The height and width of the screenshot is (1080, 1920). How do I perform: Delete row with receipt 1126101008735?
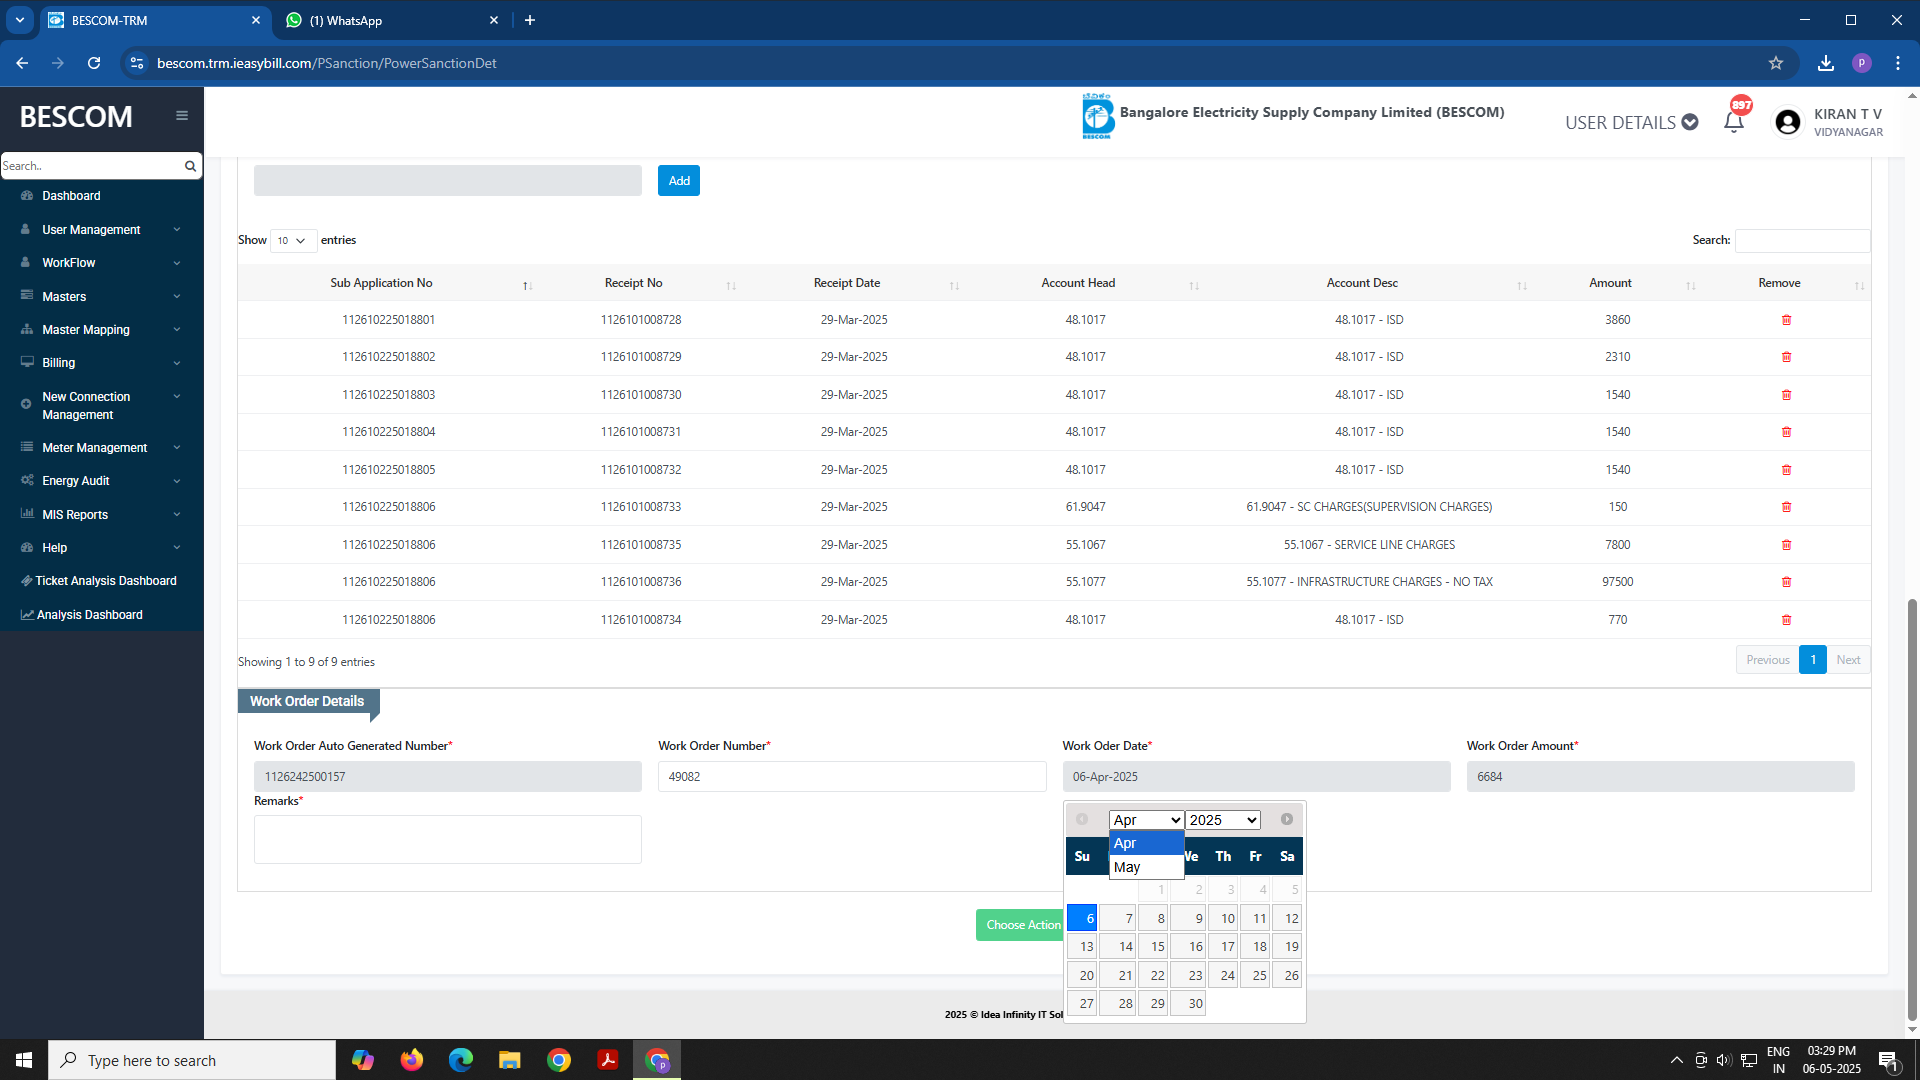[1786, 545]
